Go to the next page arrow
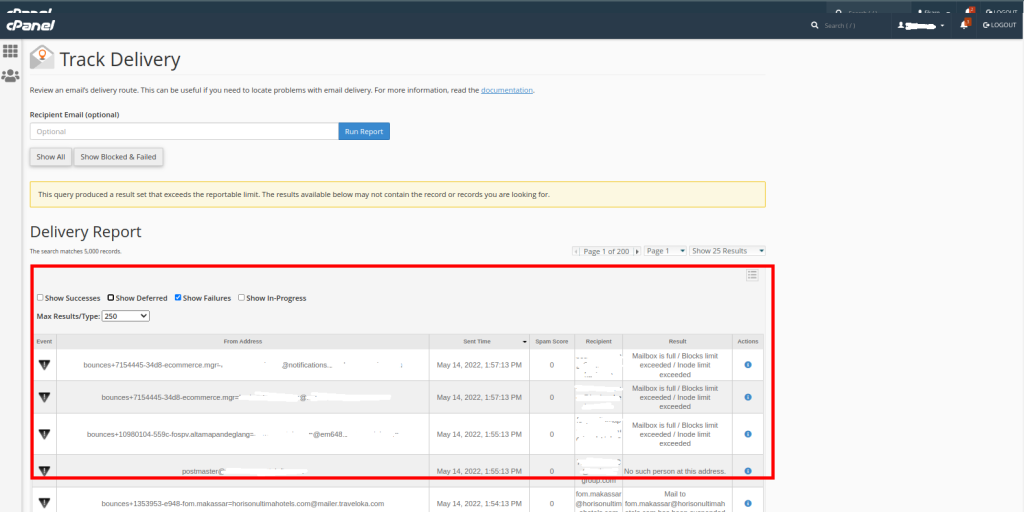This screenshot has height=512, width=1024. pos(637,251)
